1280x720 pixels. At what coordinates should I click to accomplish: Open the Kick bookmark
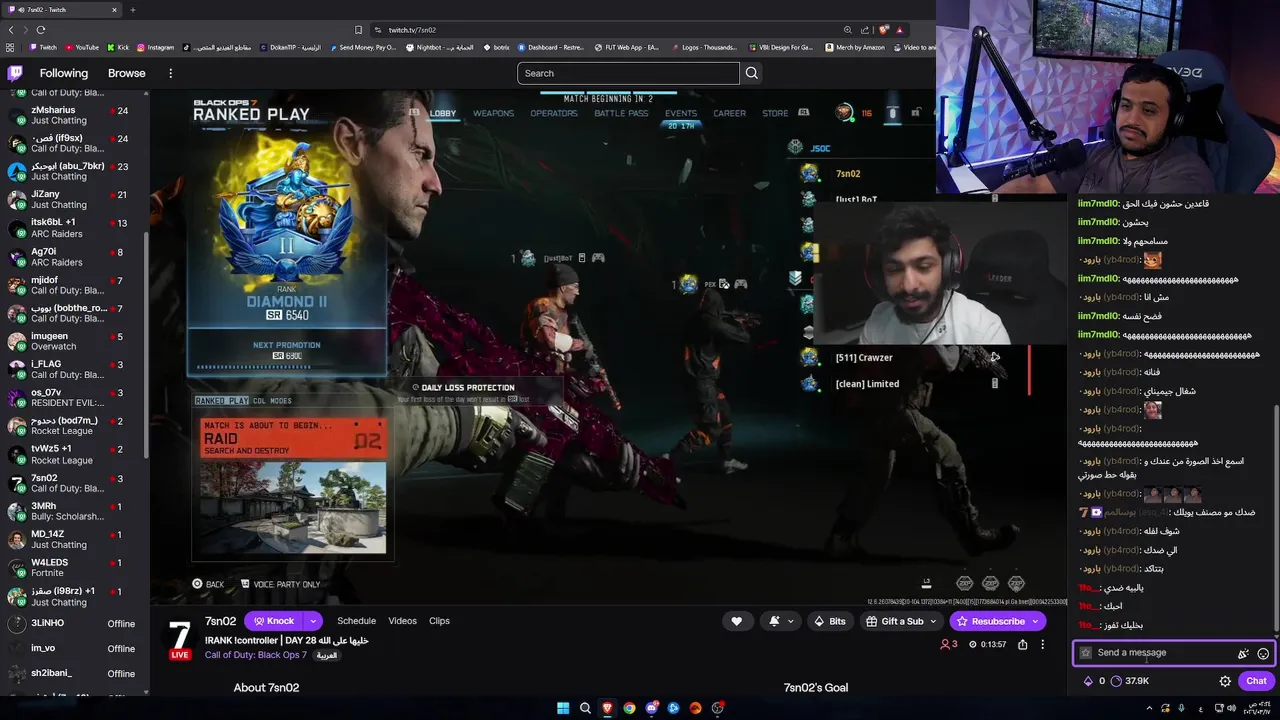tap(117, 47)
